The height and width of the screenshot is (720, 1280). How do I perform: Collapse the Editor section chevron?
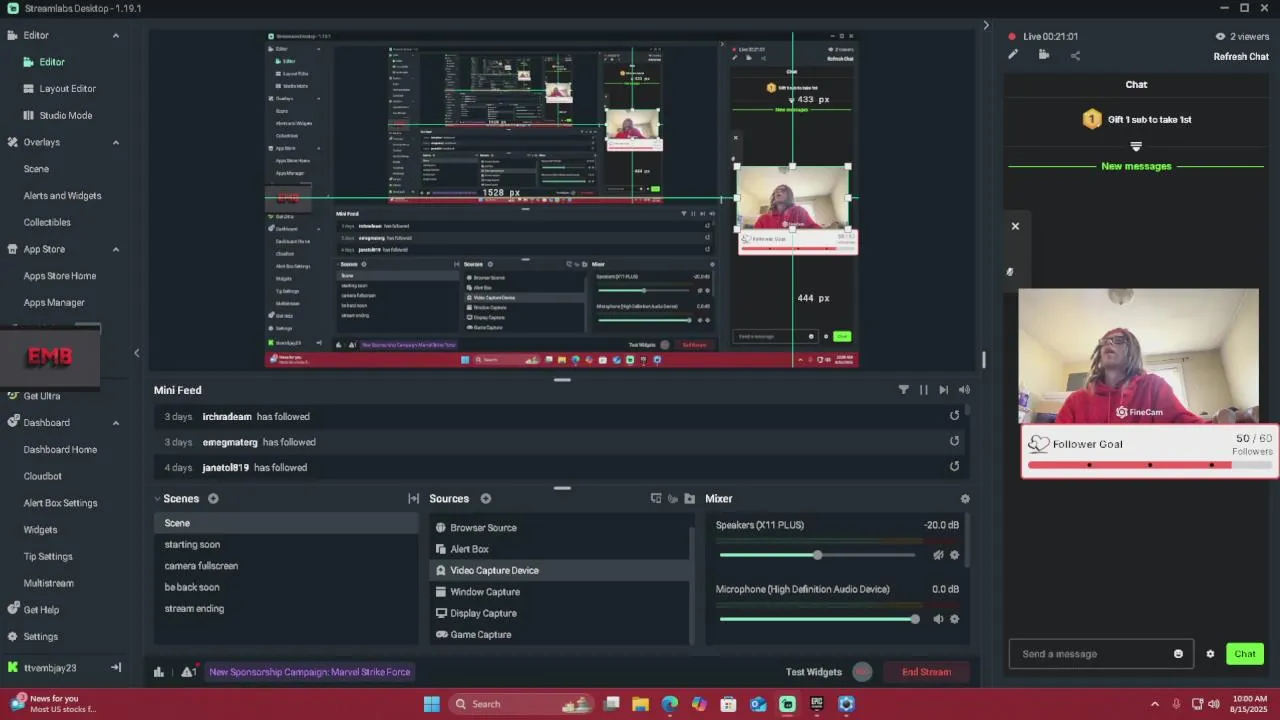coord(116,36)
